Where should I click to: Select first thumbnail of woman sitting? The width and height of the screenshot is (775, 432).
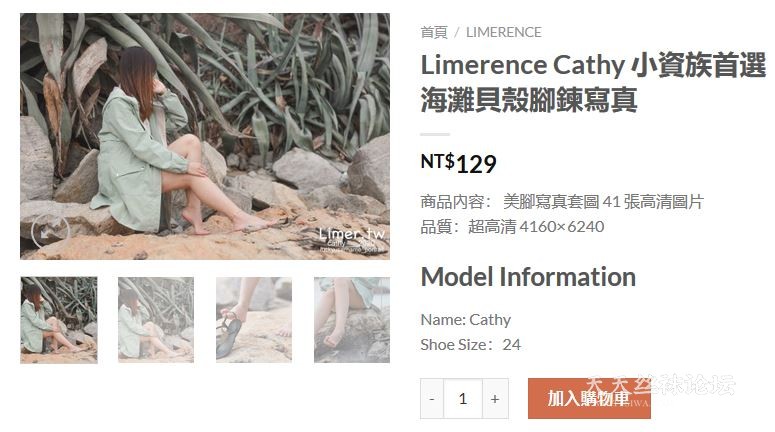tap(59, 320)
